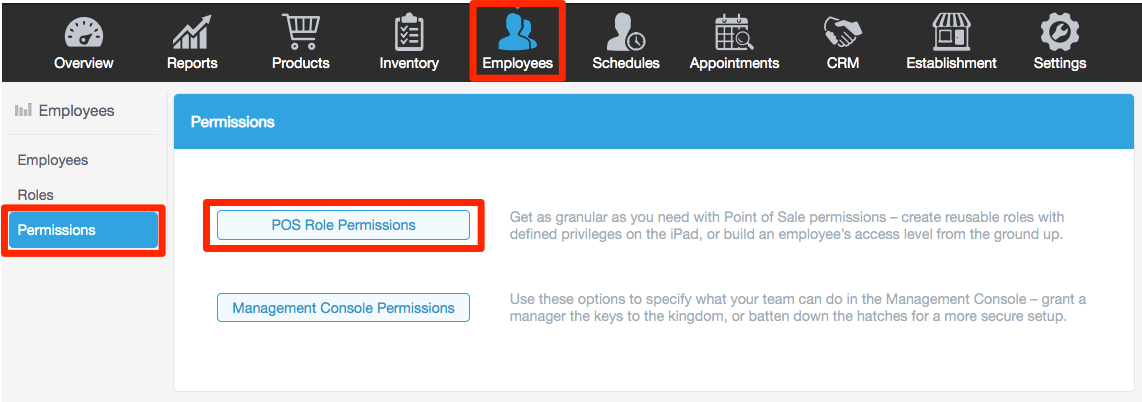Click the sidebar heading text Employees

76,111
